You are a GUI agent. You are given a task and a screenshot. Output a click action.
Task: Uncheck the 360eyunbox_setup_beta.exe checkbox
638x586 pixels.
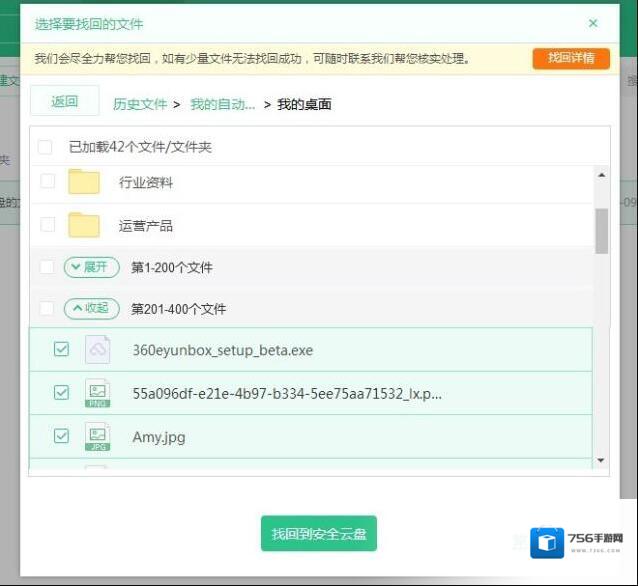coord(62,350)
